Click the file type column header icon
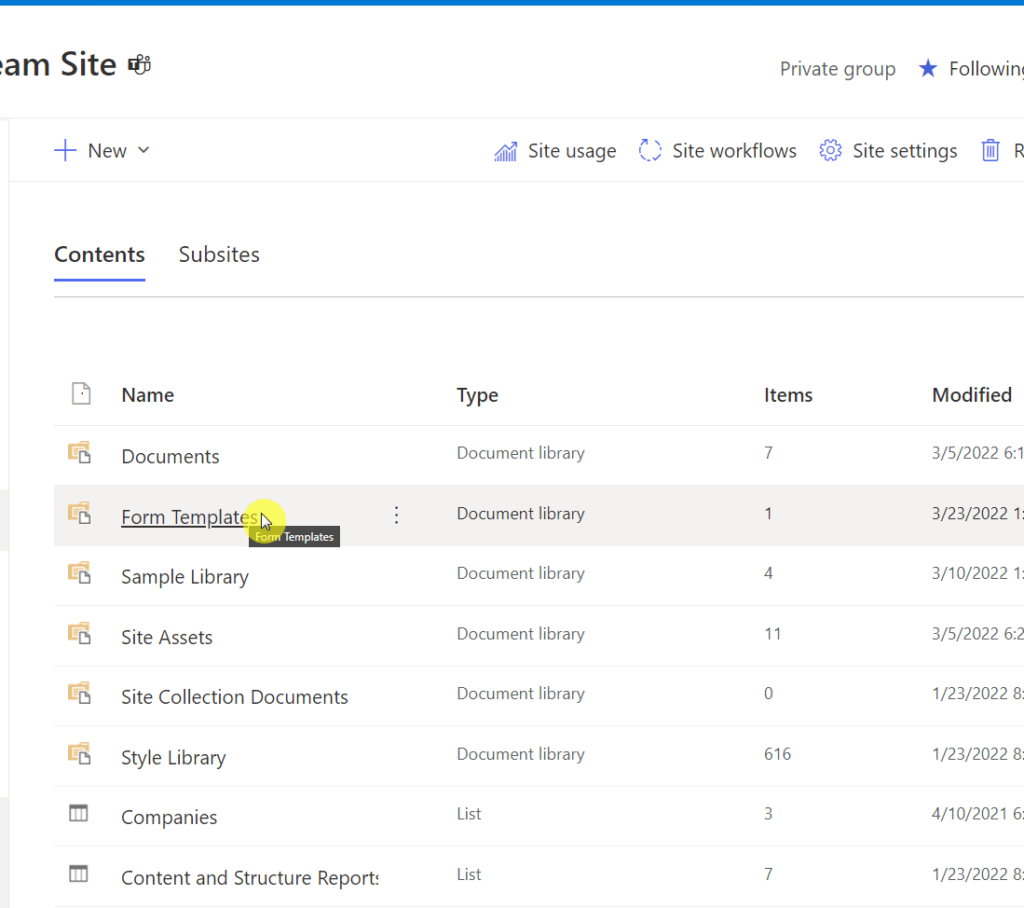The width and height of the screenshot is (1024, 908). pyautogui.click(x=81, y=394)
